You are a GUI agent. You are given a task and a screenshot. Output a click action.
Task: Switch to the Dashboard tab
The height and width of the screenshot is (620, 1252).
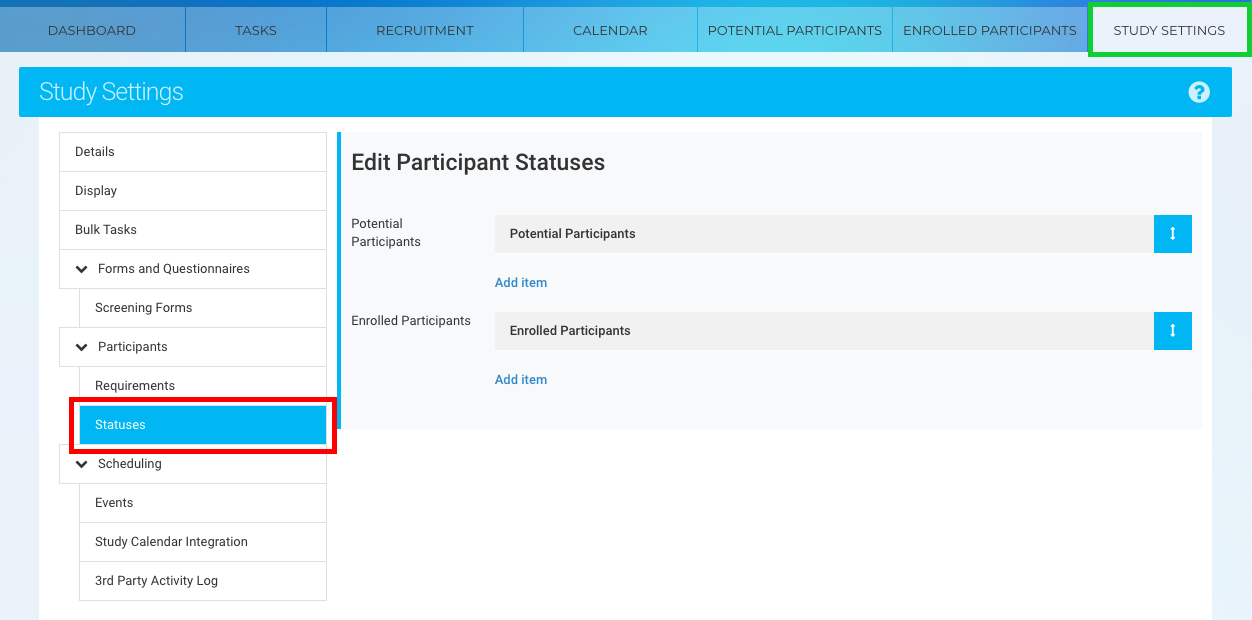pos(92,30)
